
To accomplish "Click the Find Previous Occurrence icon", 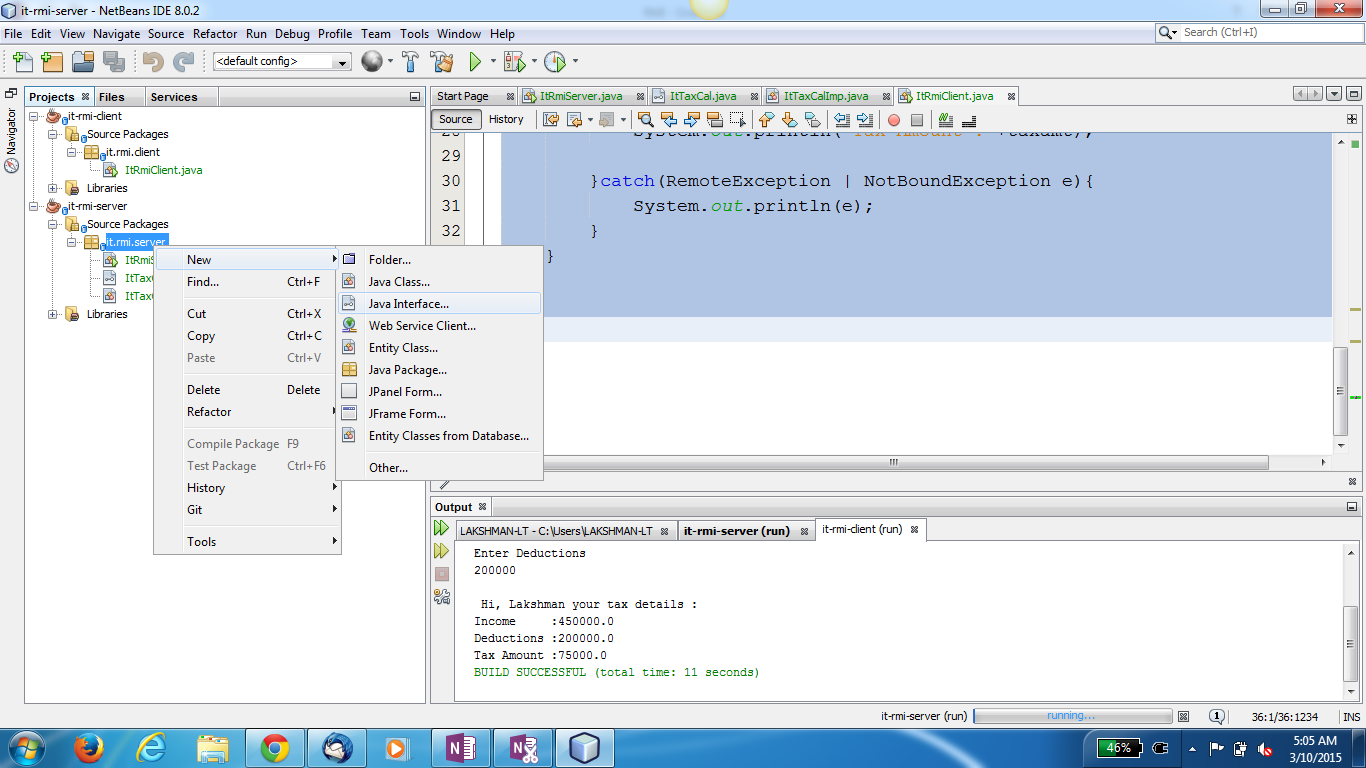I will [x=669, y=120].
